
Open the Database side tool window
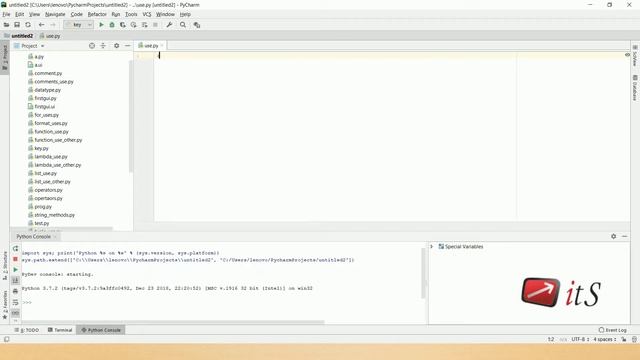635,88
